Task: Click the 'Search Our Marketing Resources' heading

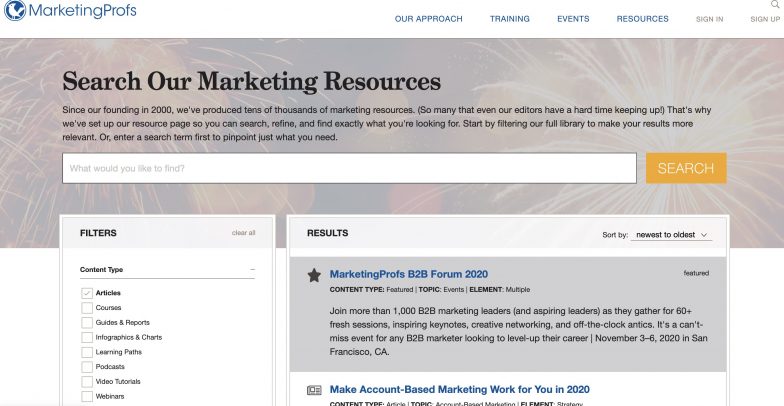Action: pyautogui.click(x=252, y=82)
